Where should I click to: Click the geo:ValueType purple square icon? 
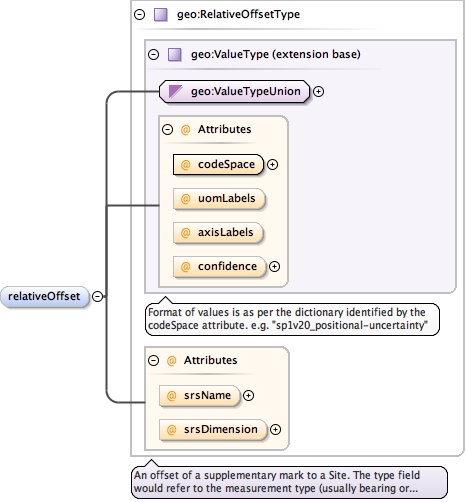174,55
